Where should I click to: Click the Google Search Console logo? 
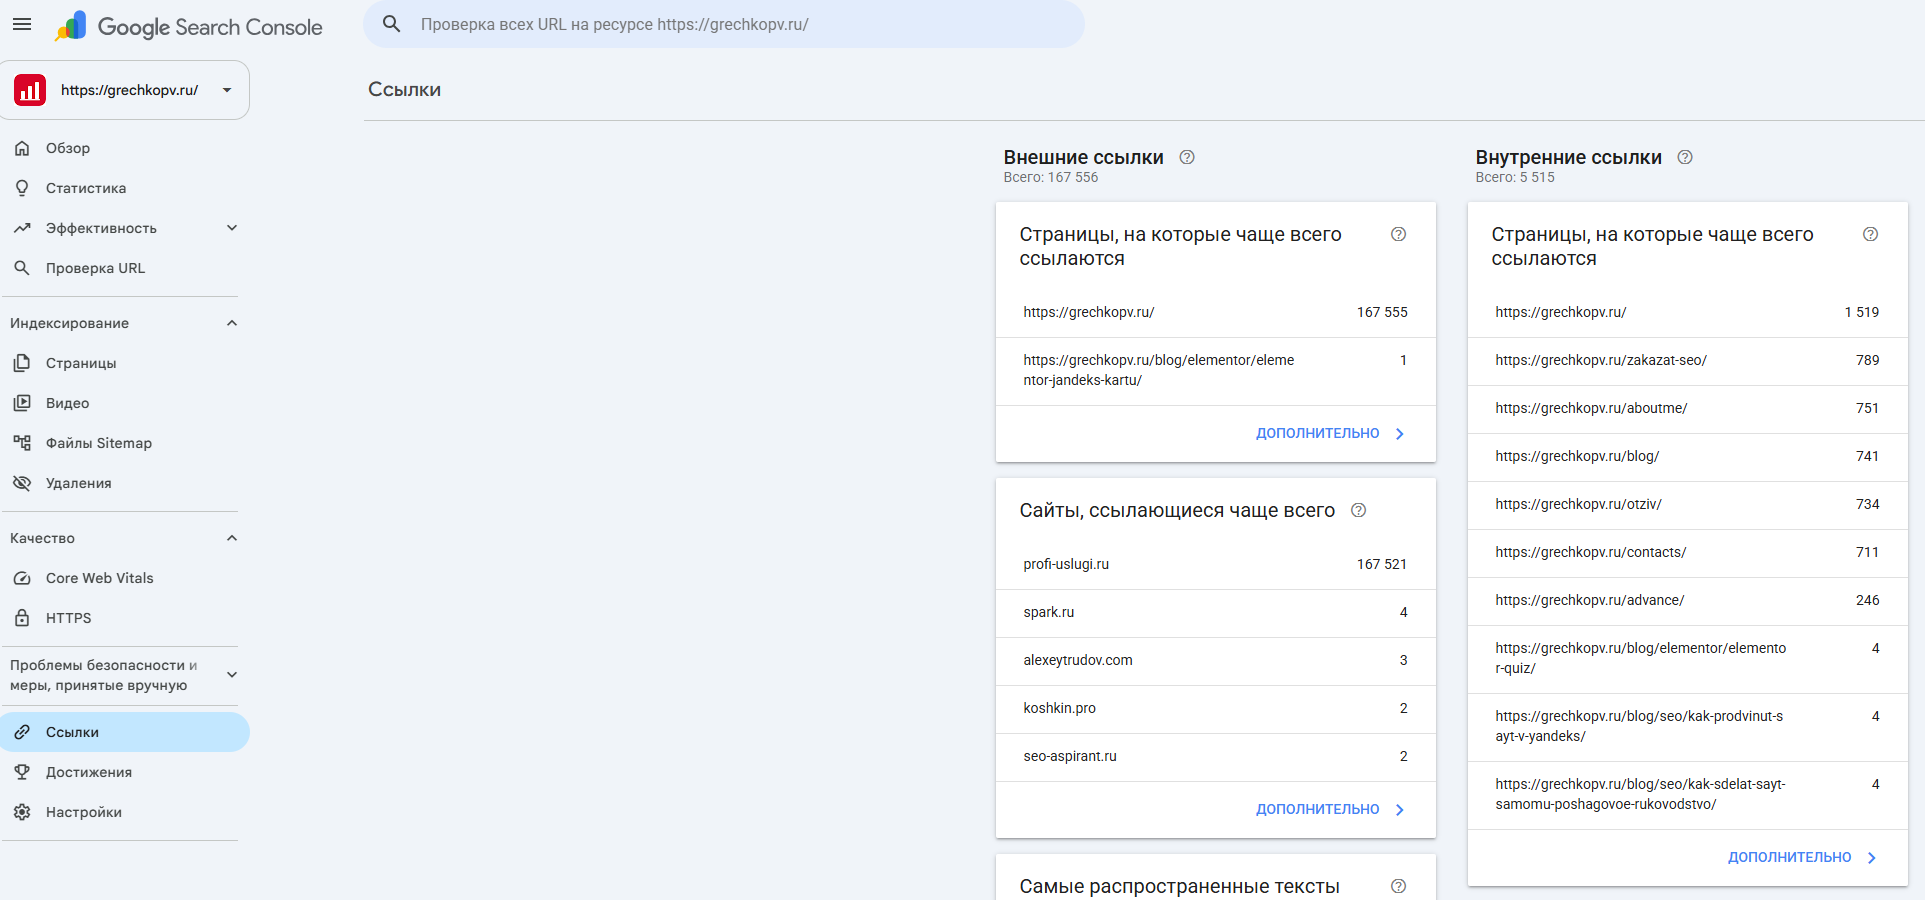189,26
